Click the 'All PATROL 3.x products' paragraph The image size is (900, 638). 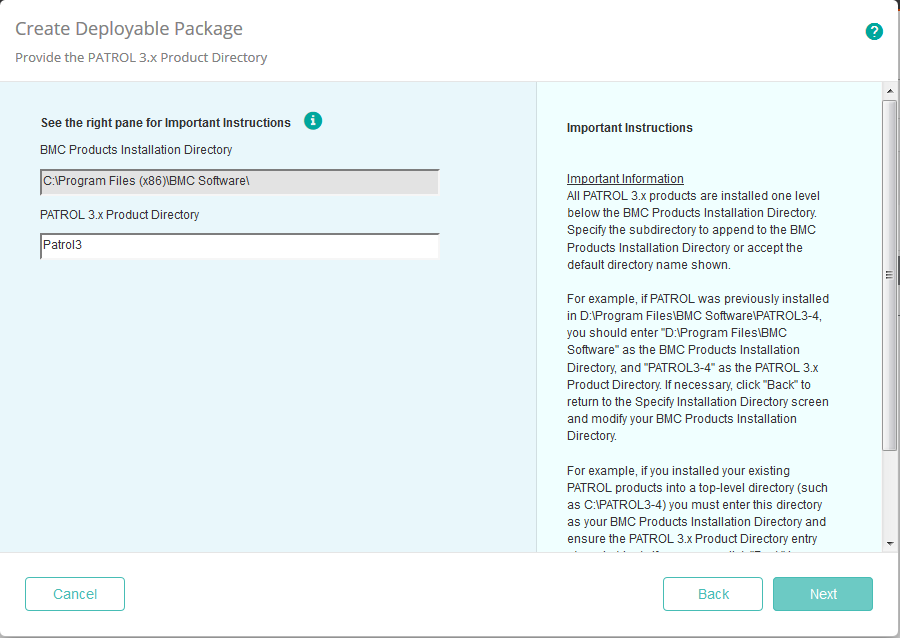pyautogui.click(x=692, y=230)
